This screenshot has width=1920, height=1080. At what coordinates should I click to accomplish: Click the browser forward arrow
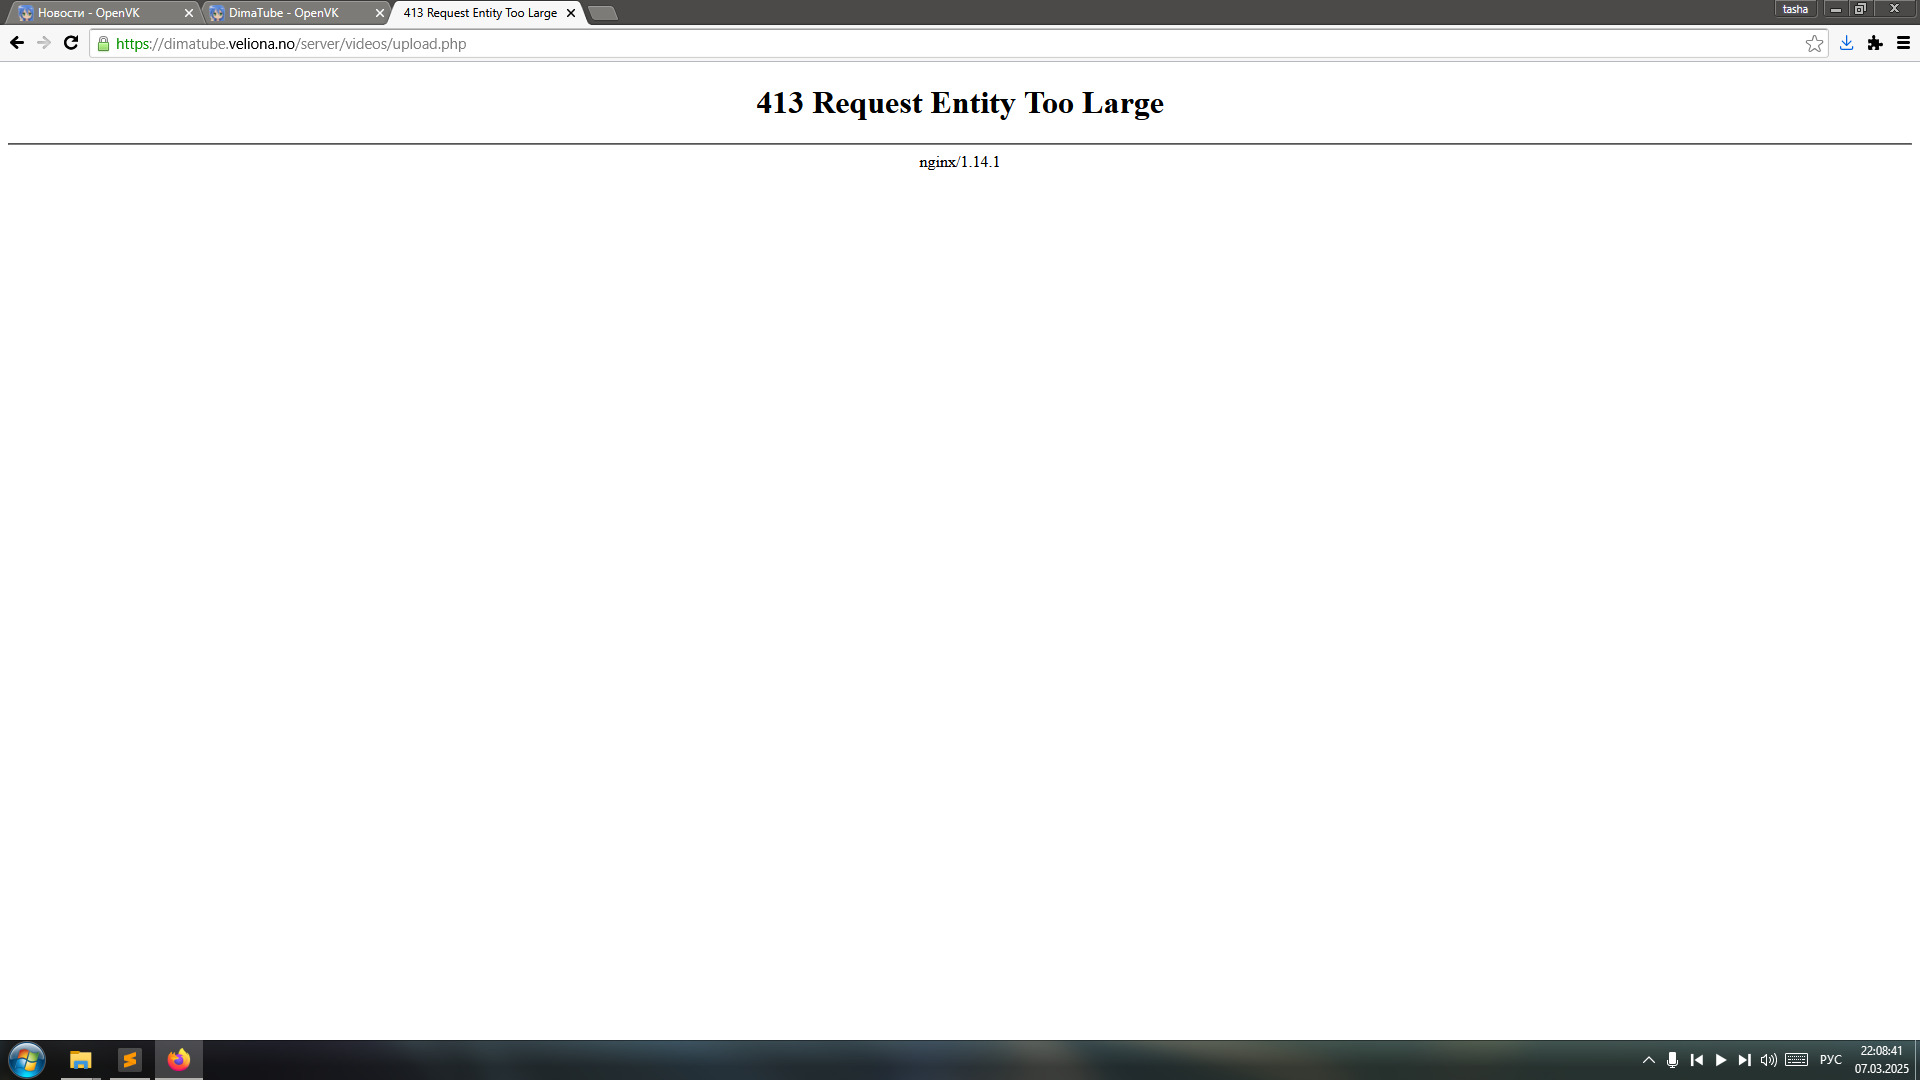[x=43, y=43]
